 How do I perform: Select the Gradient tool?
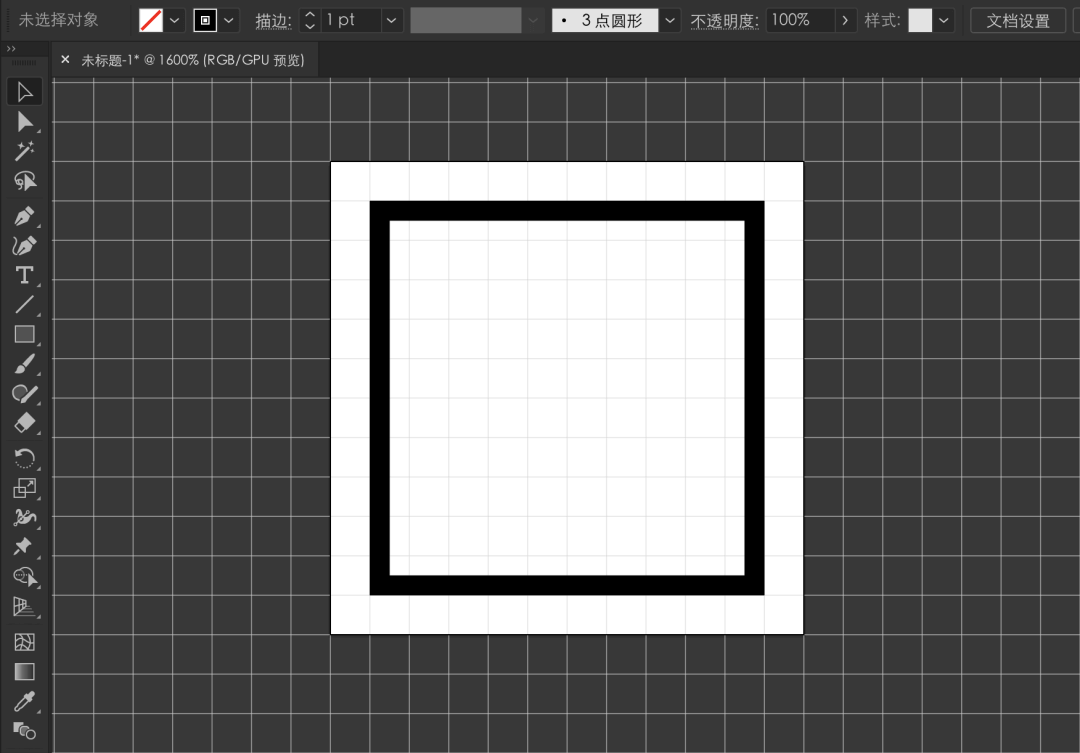click(x=25, y=672)
